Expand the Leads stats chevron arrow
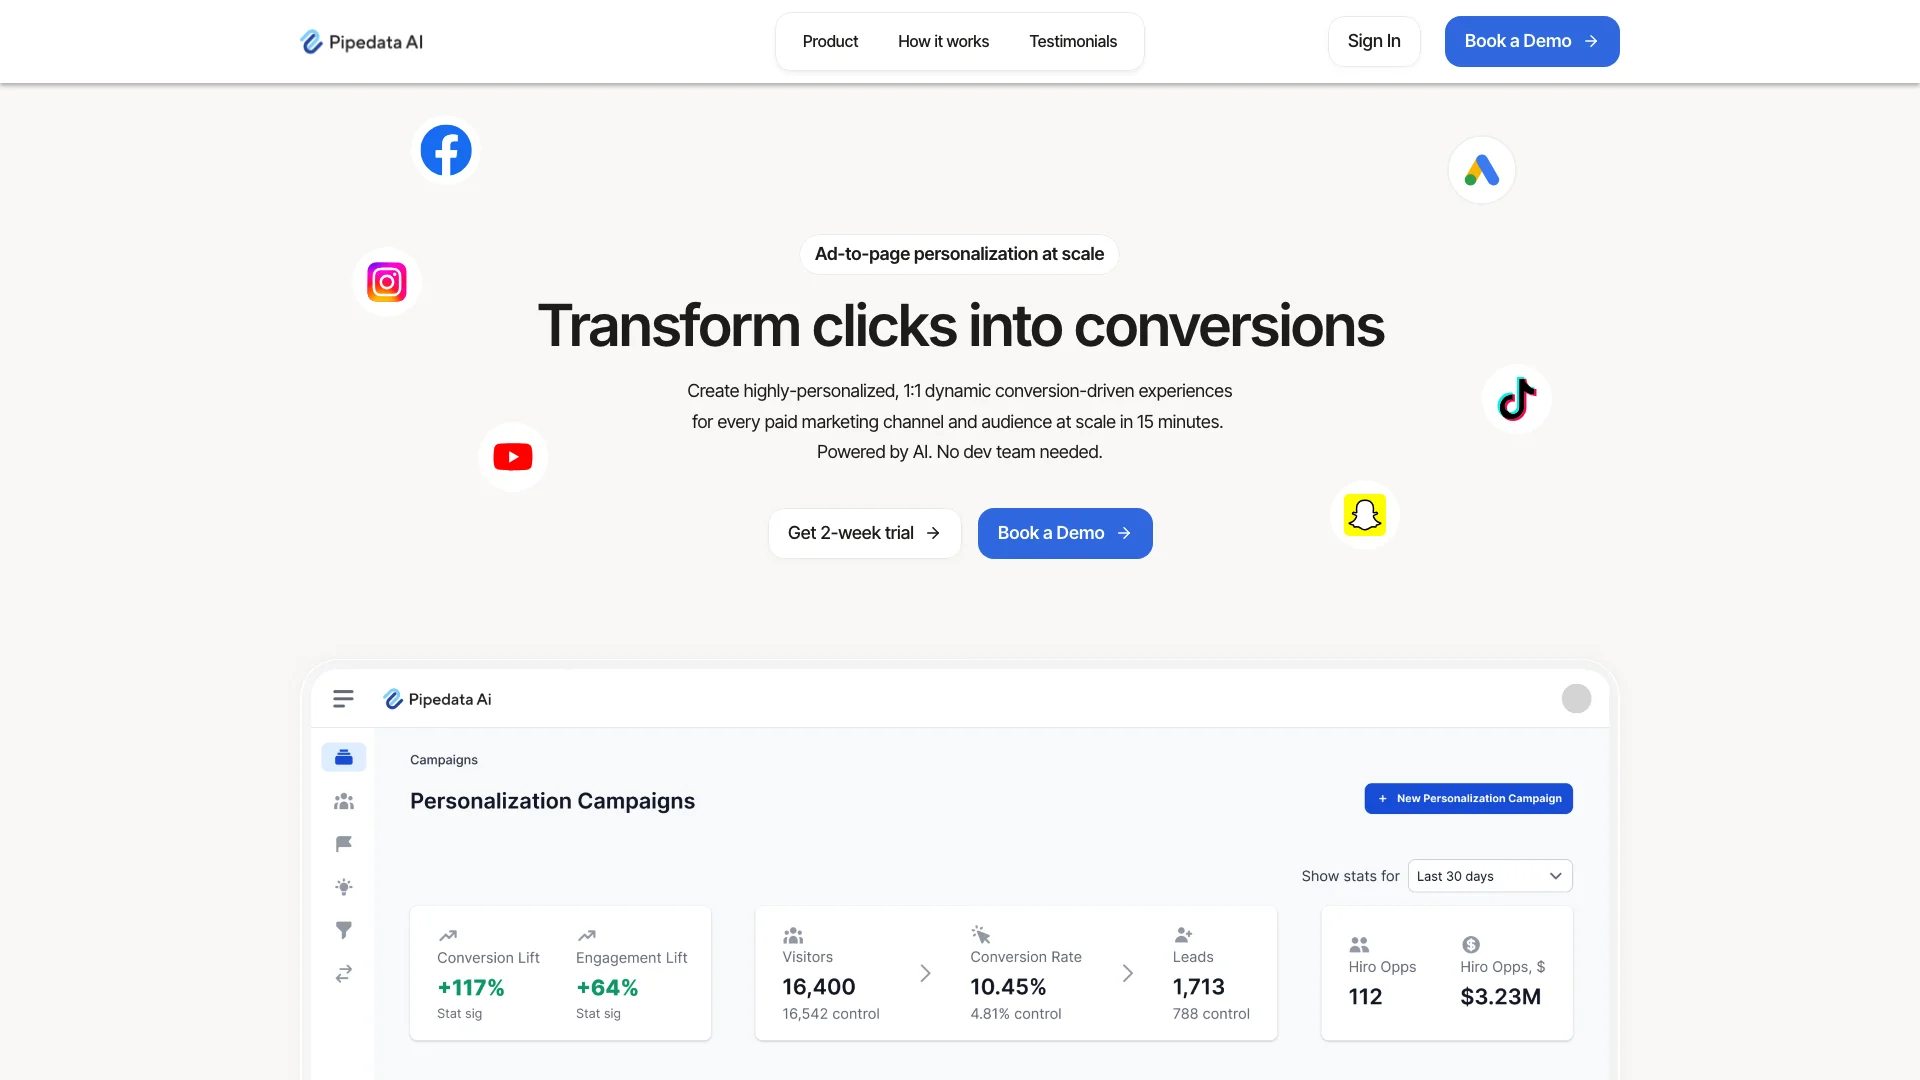Screen dimensions: 1920x1080 [1127, 973]
